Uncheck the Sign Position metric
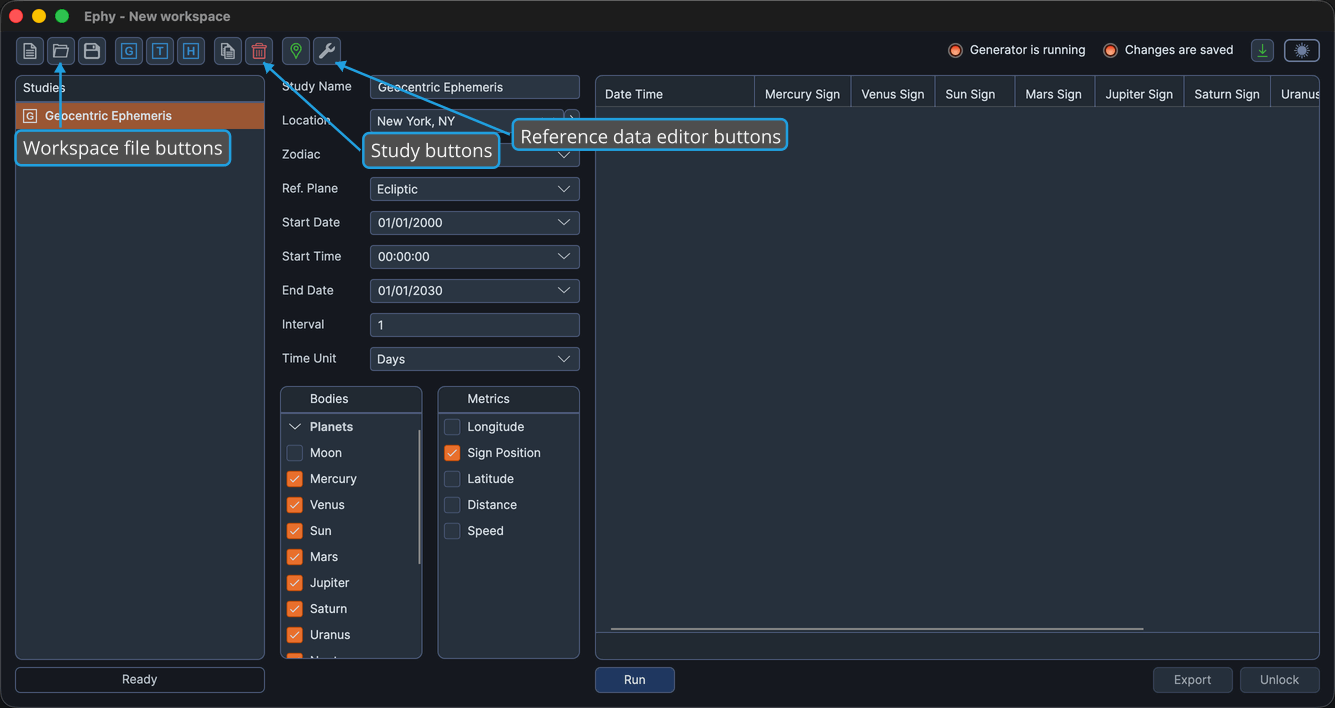The image size is (1335, 708). coord(452,453)
